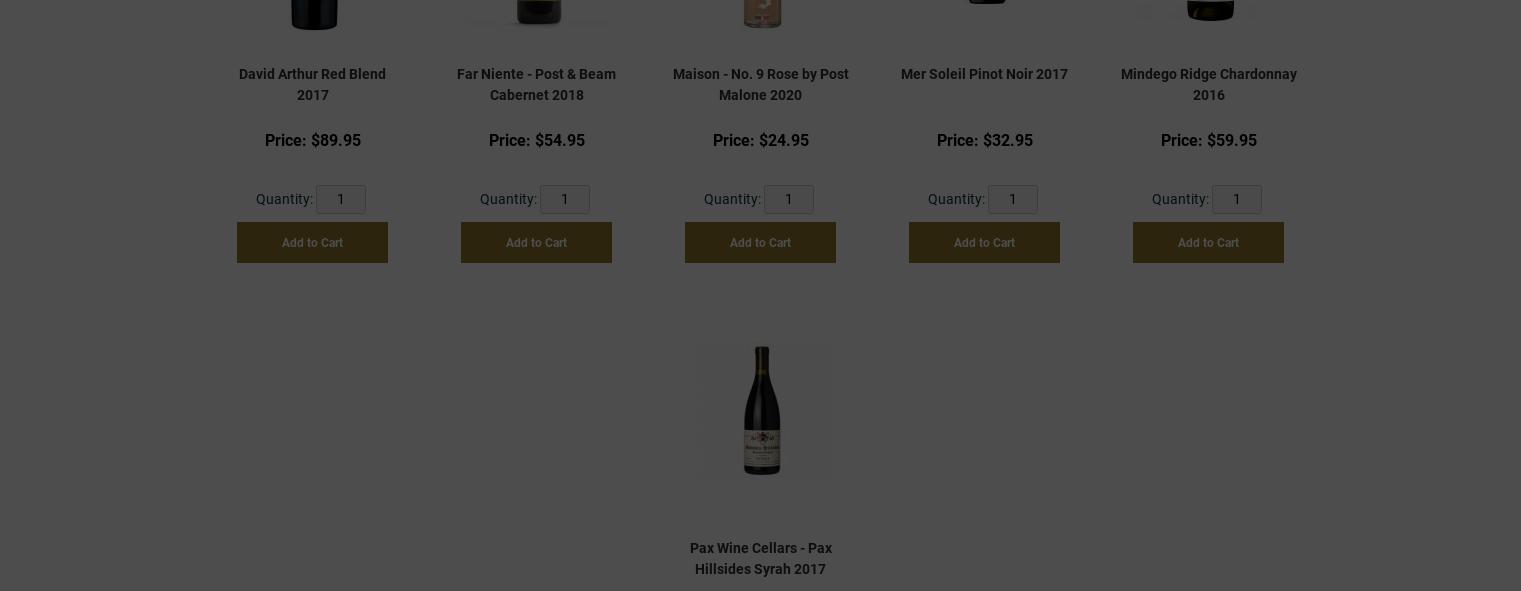The width and height of the screenshot is (1521, 591).
Task: Focus quantity field for Mindego Ridge Chardonnay
Action: 1237,199
